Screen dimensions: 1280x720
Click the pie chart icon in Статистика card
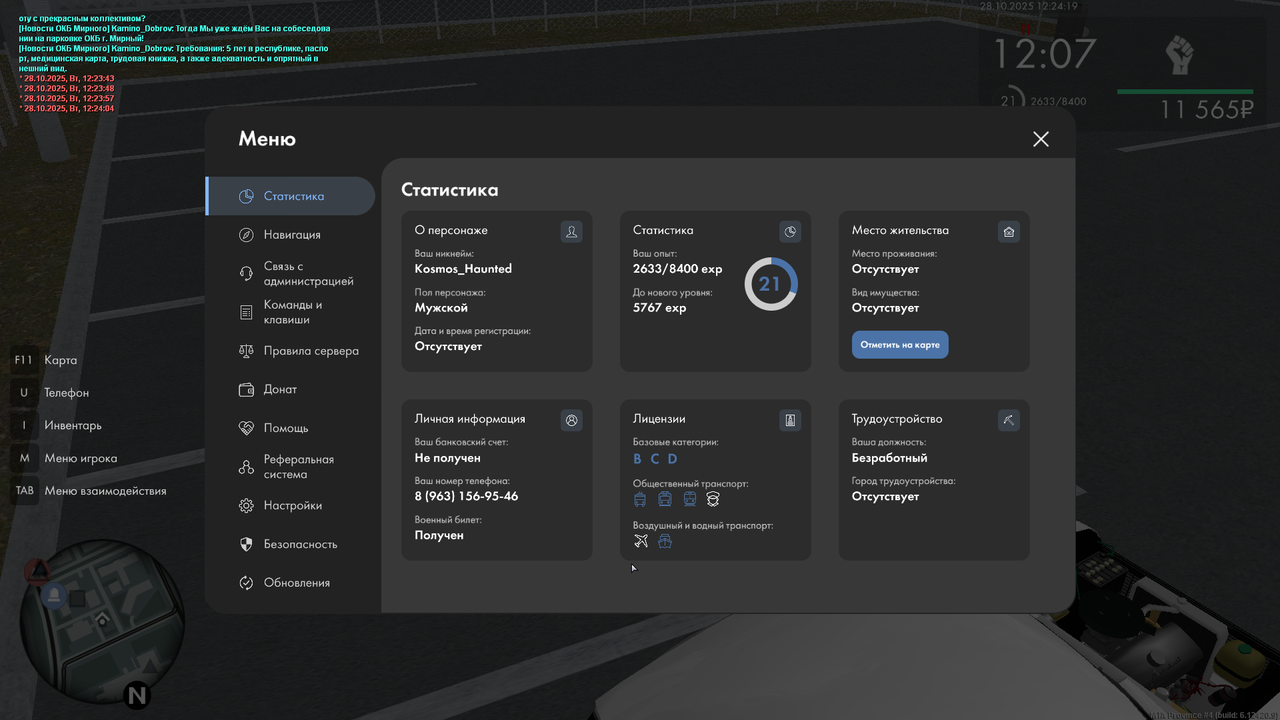coord(790,231)
